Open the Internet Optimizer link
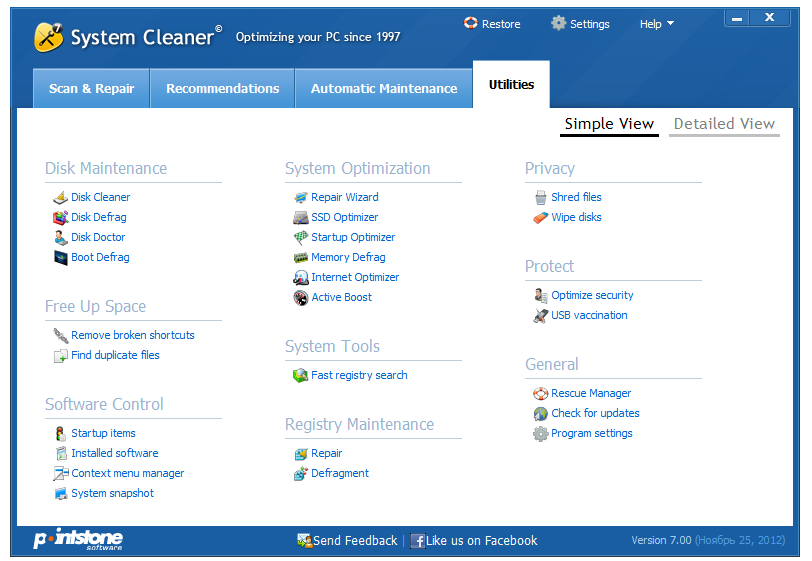Screen dimensions: 812x561 (x=355, y=278)
